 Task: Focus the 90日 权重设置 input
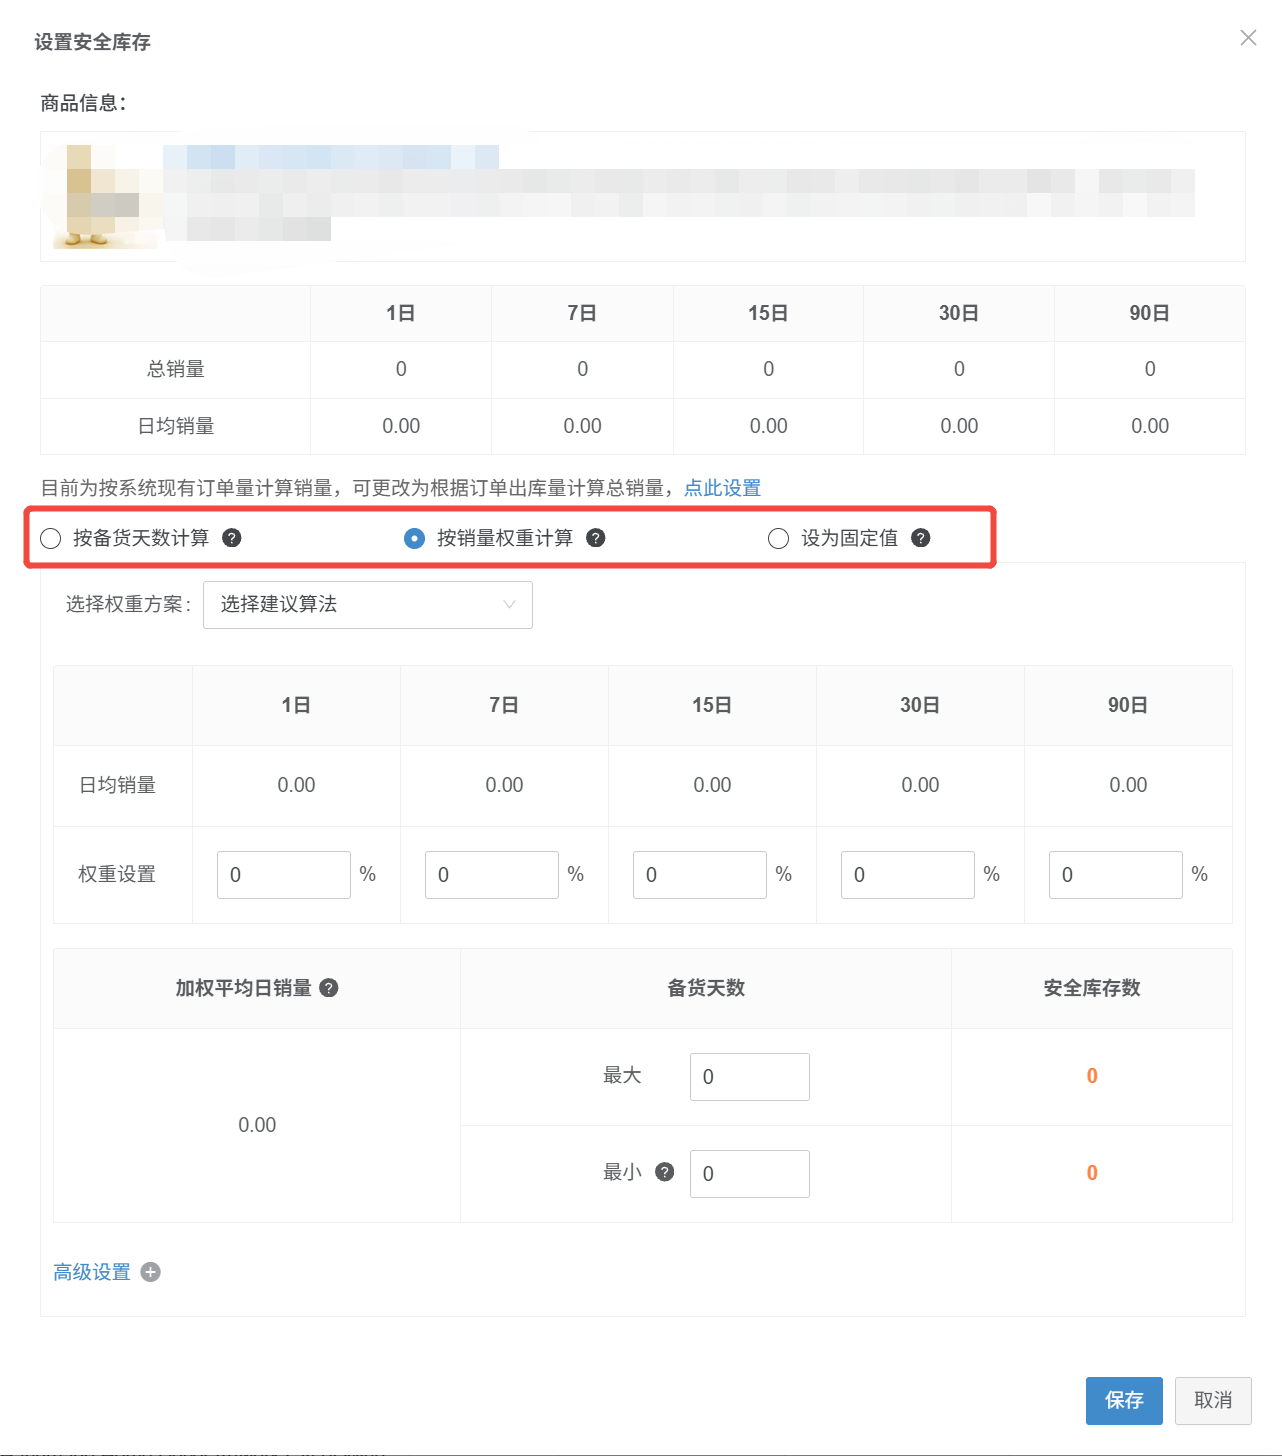[1116, 875]
